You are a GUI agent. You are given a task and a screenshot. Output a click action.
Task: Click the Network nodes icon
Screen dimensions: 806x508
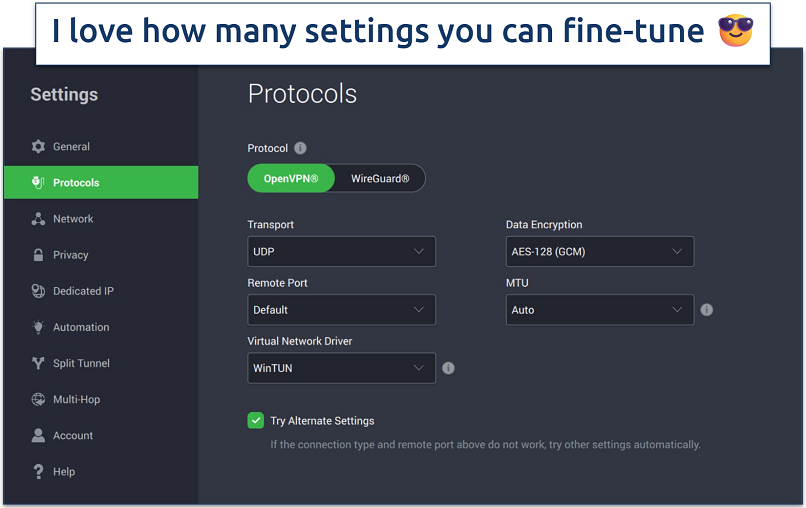(38, 219)
